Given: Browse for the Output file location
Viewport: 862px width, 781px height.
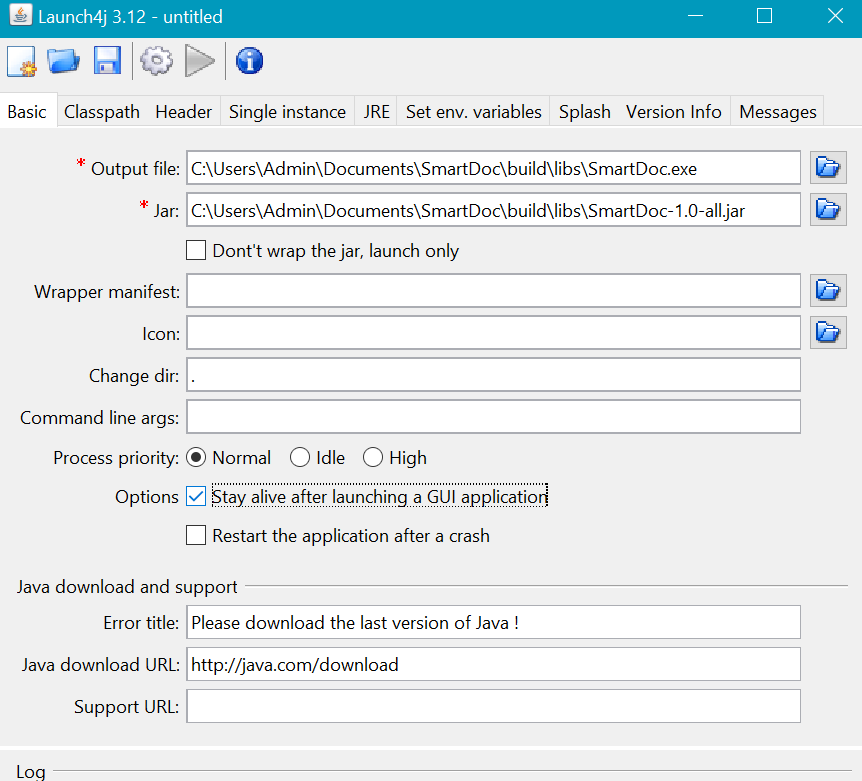Looking at the screenshot, I should [828, 167].
